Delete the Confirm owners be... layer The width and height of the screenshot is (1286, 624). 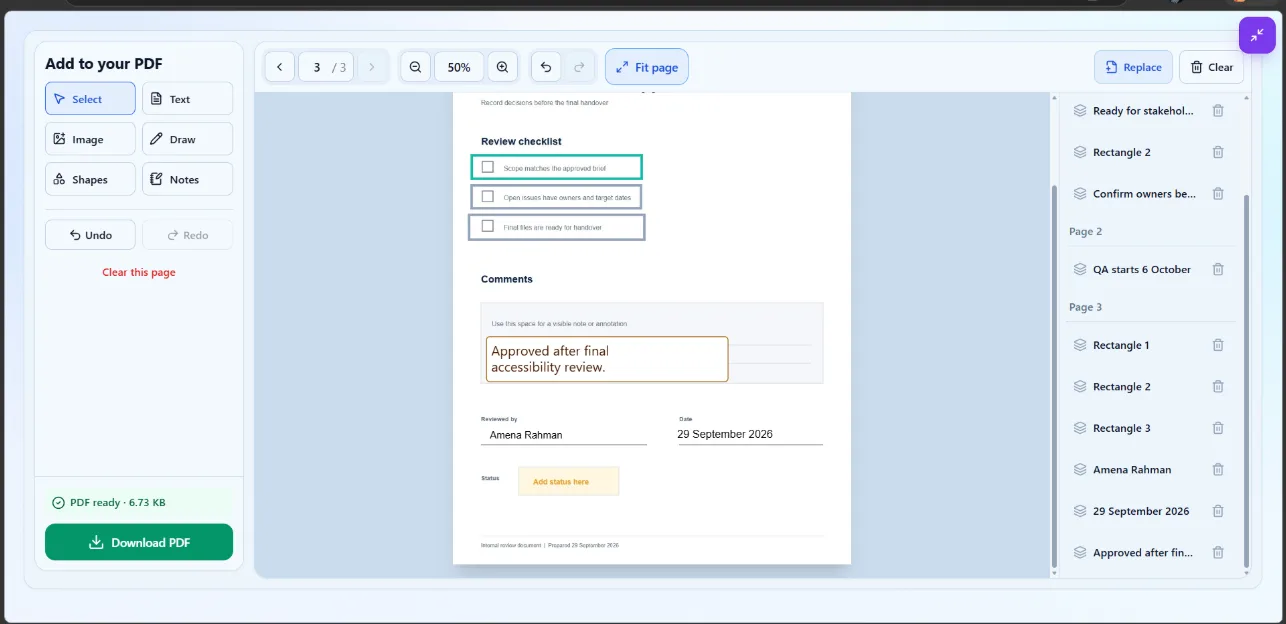coord(1218,194)
